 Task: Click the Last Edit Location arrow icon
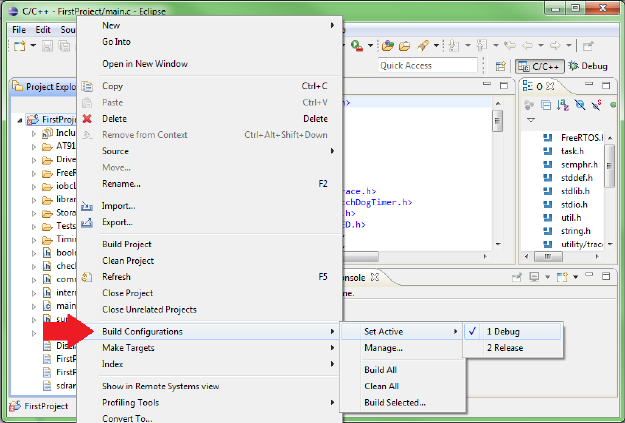(x=509, y=46)
